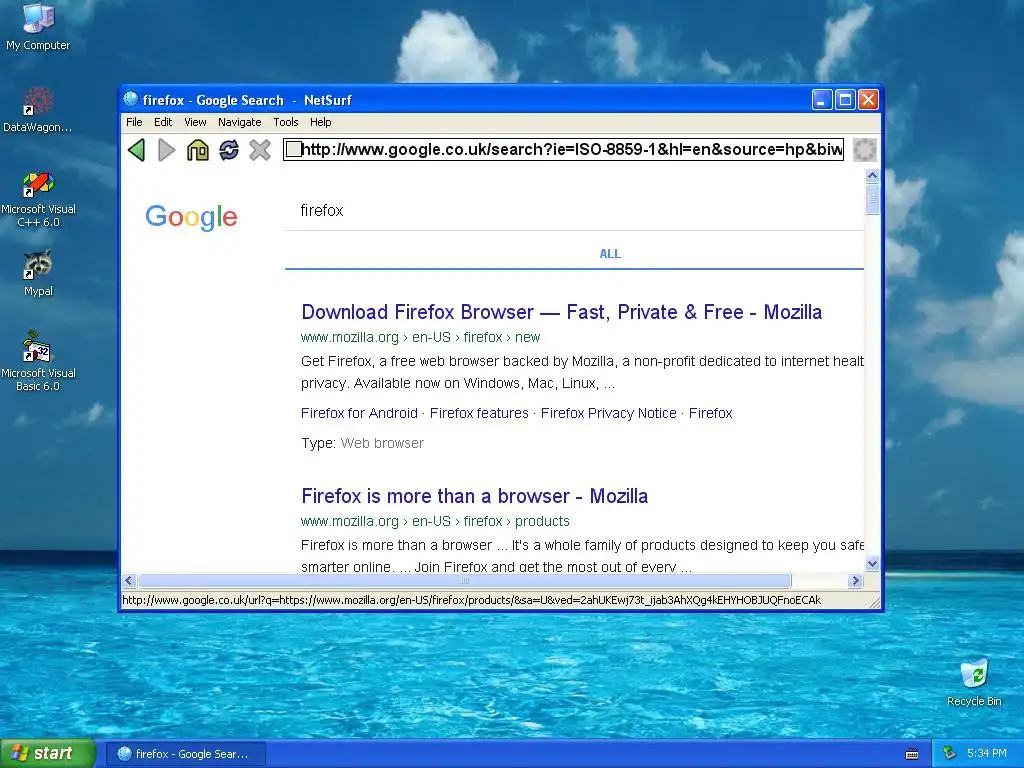
Task: Open the Edit menu
Action: (x=163, y=122)
